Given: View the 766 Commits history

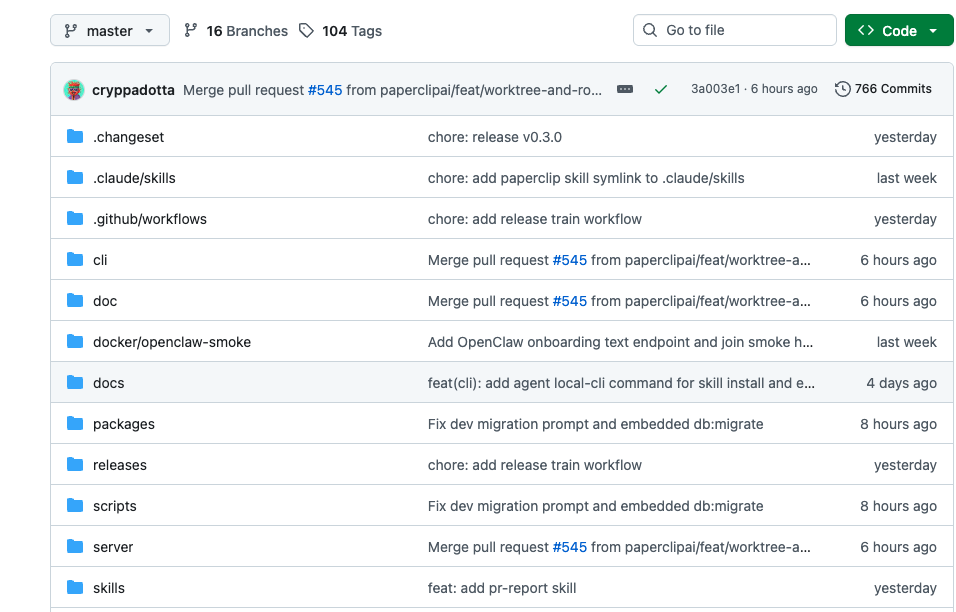Looking at the screenshot, I should pyautogui.click(x=893, y=88).
